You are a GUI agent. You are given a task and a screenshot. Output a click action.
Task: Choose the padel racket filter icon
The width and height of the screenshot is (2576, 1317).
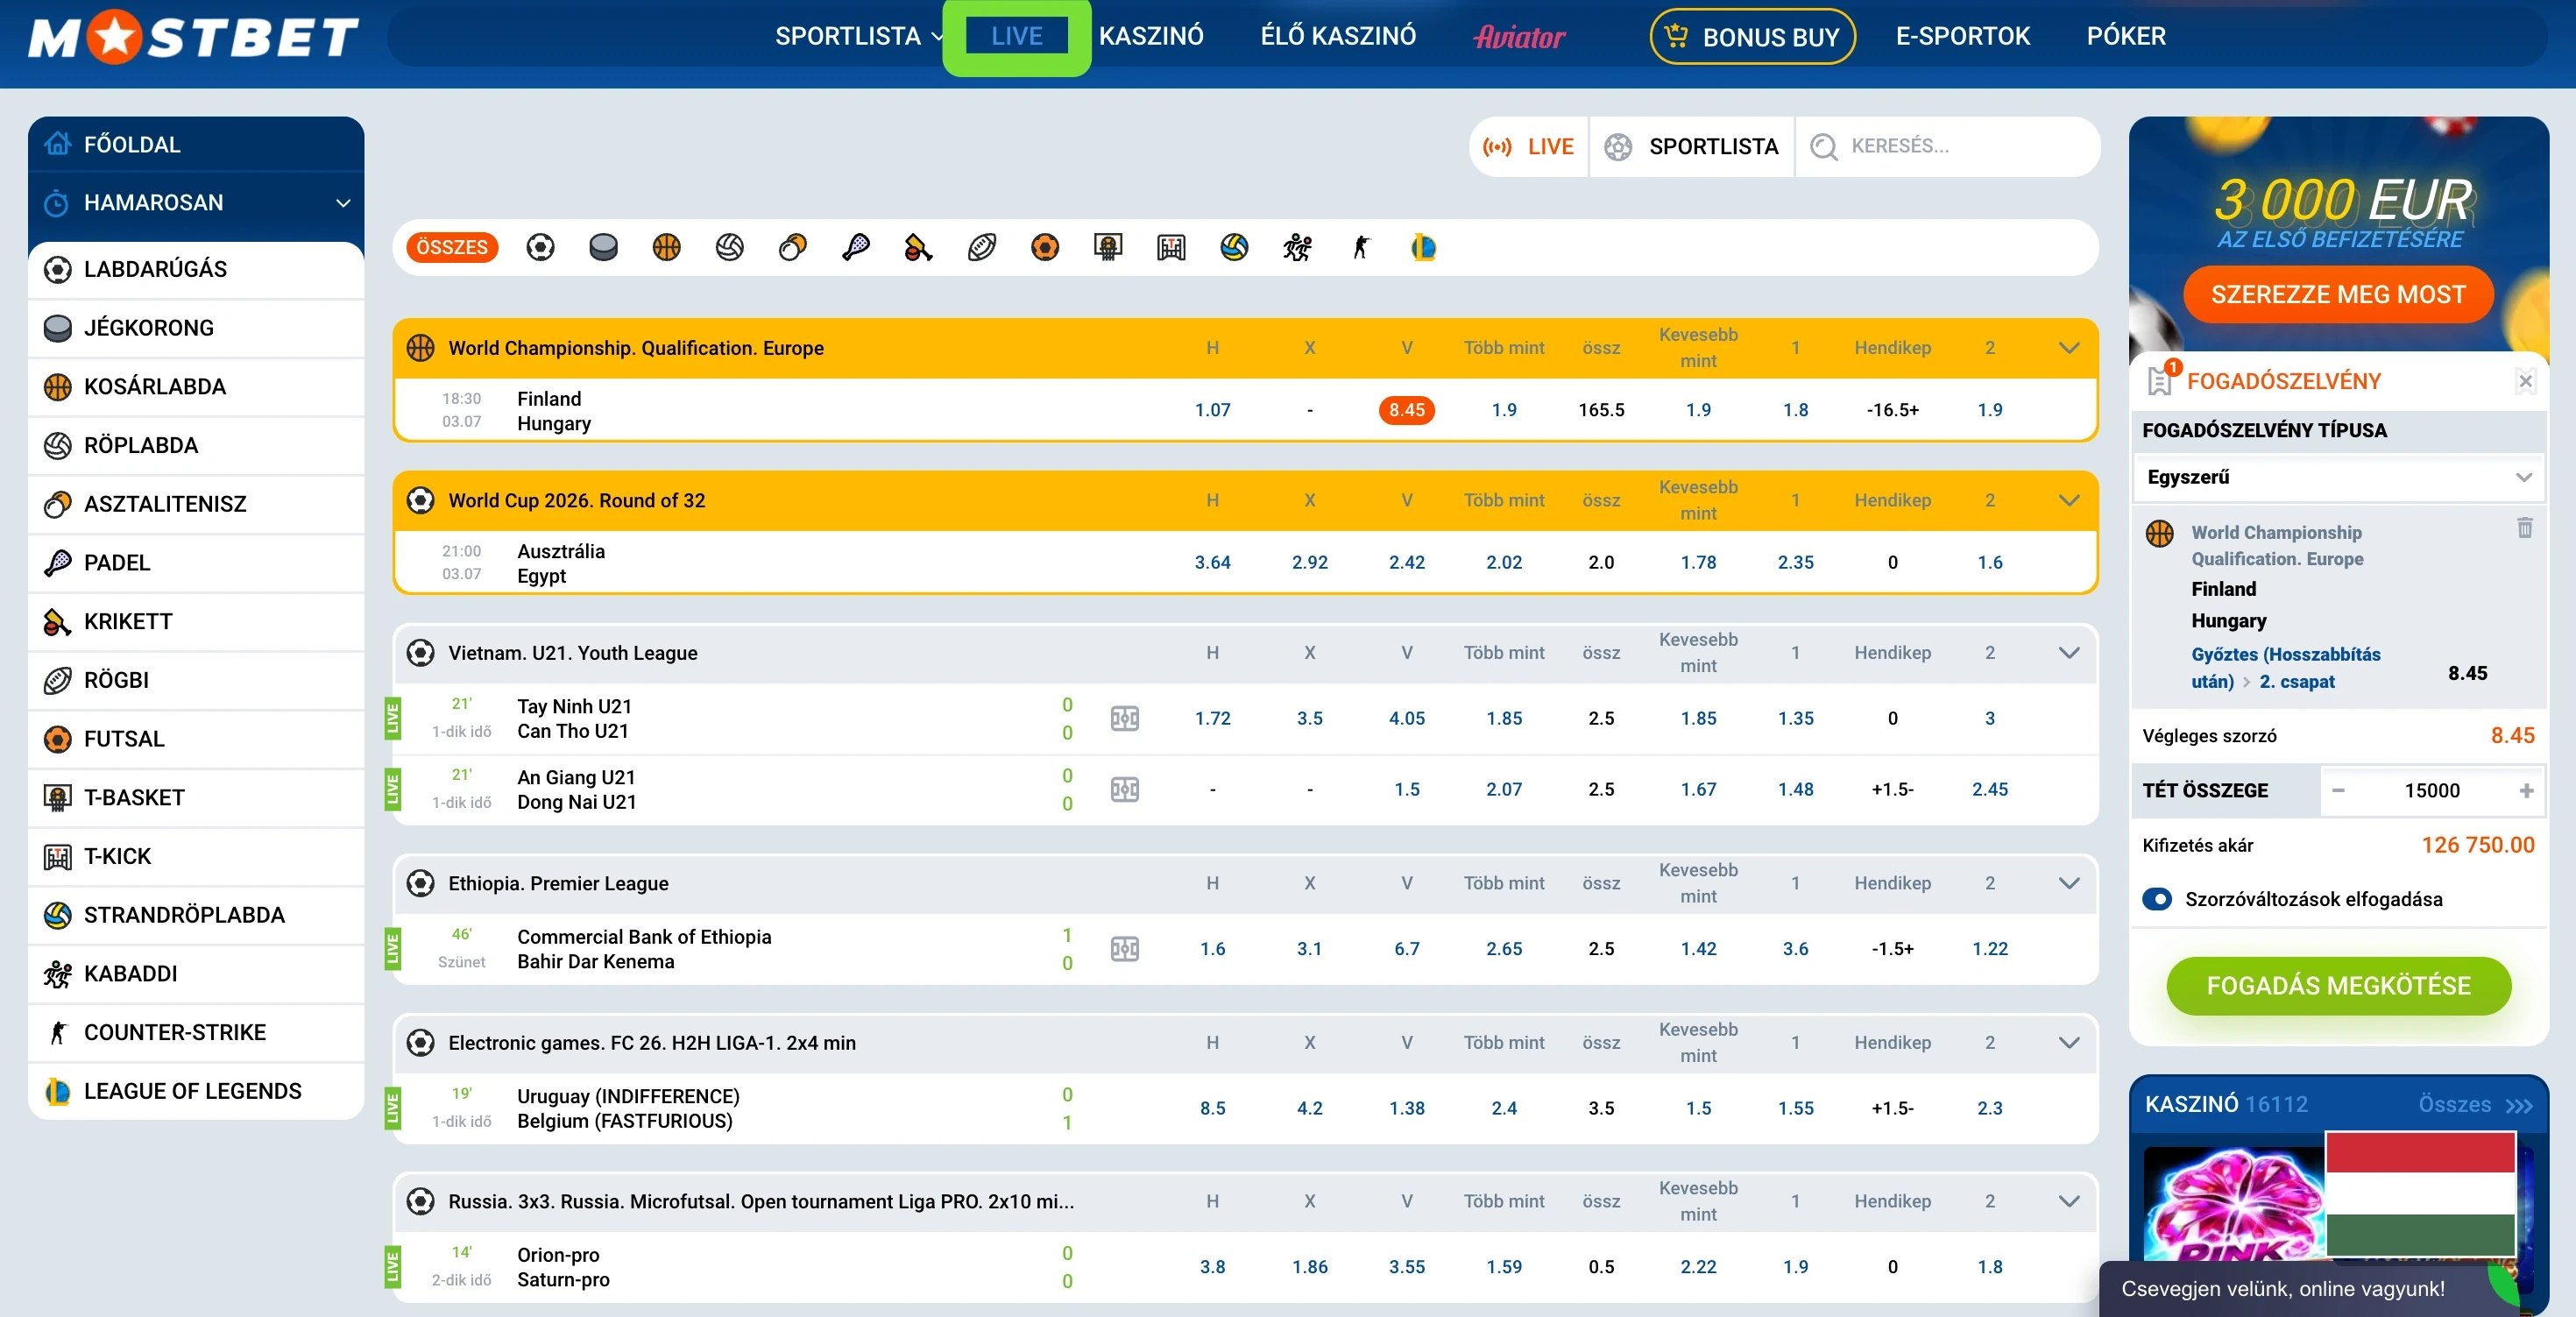coord(856,247)
